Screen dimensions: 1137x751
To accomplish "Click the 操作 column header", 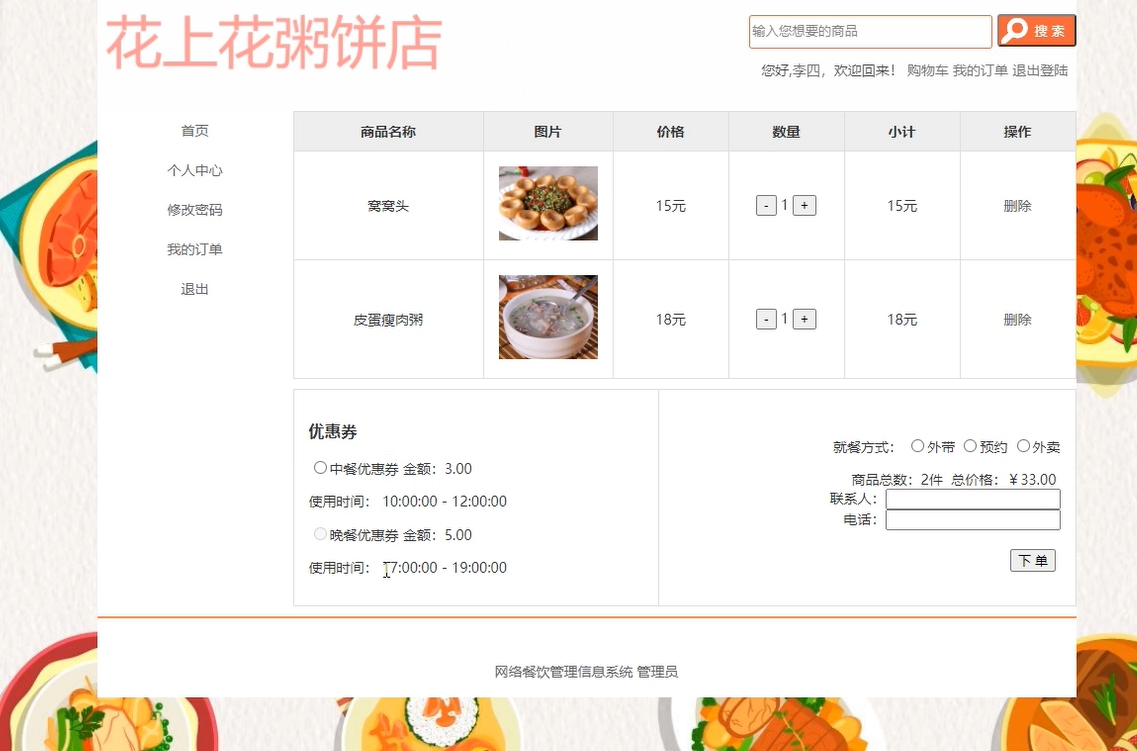I will (1017, 132).
